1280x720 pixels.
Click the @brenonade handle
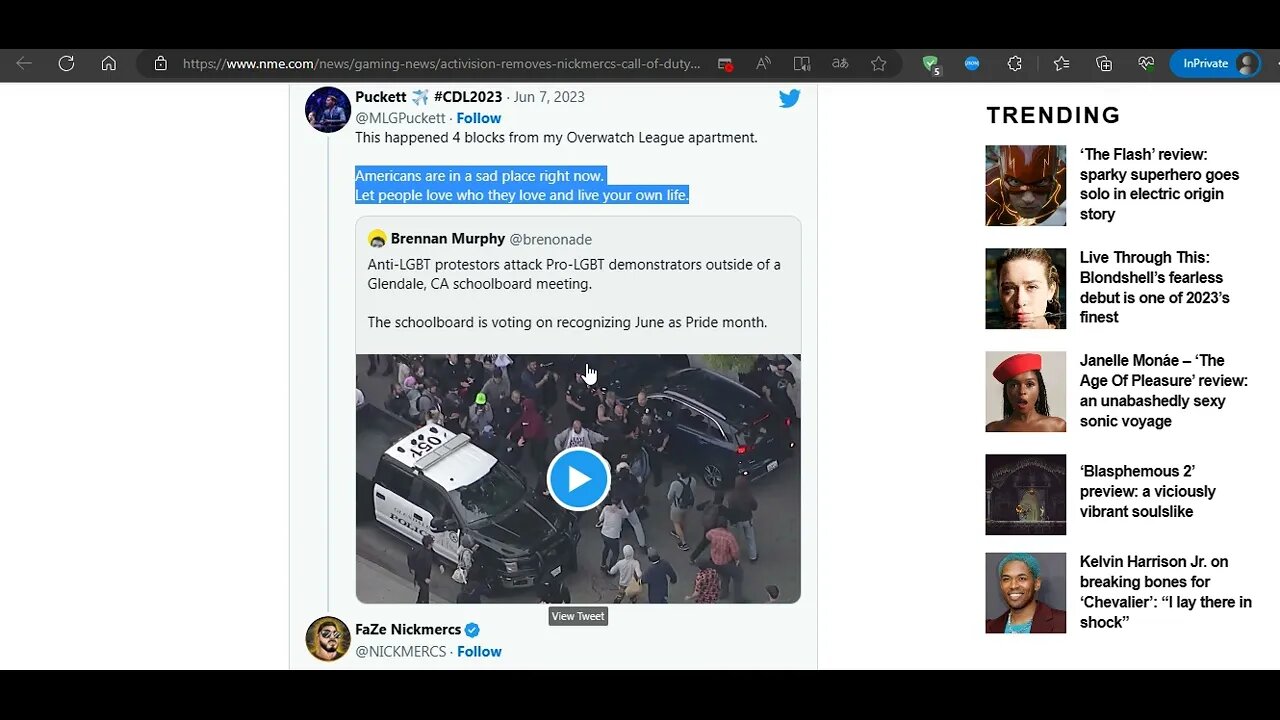(551, 239)
